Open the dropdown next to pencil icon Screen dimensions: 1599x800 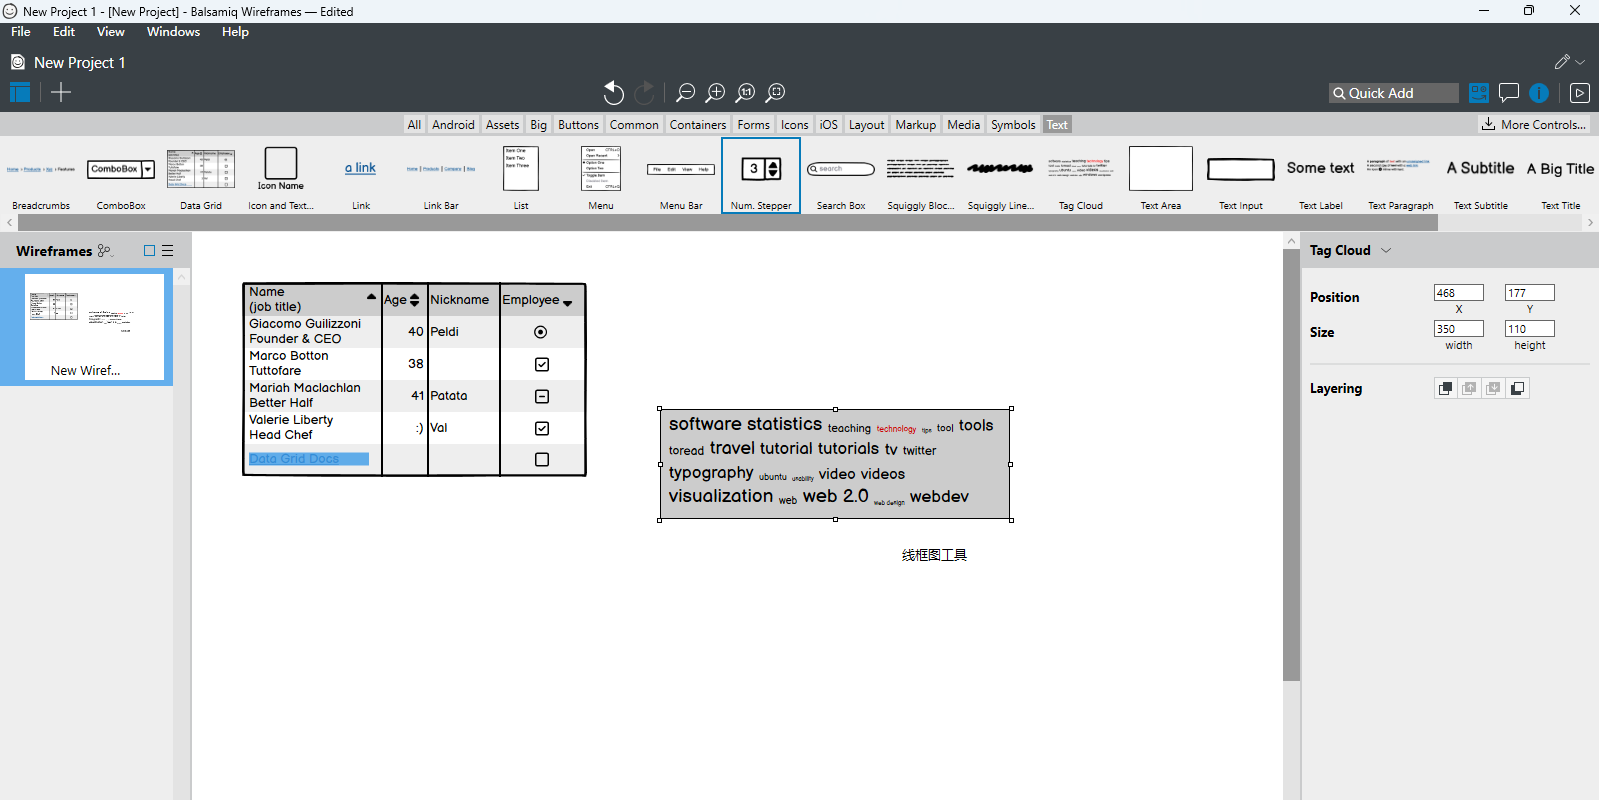1580,62
